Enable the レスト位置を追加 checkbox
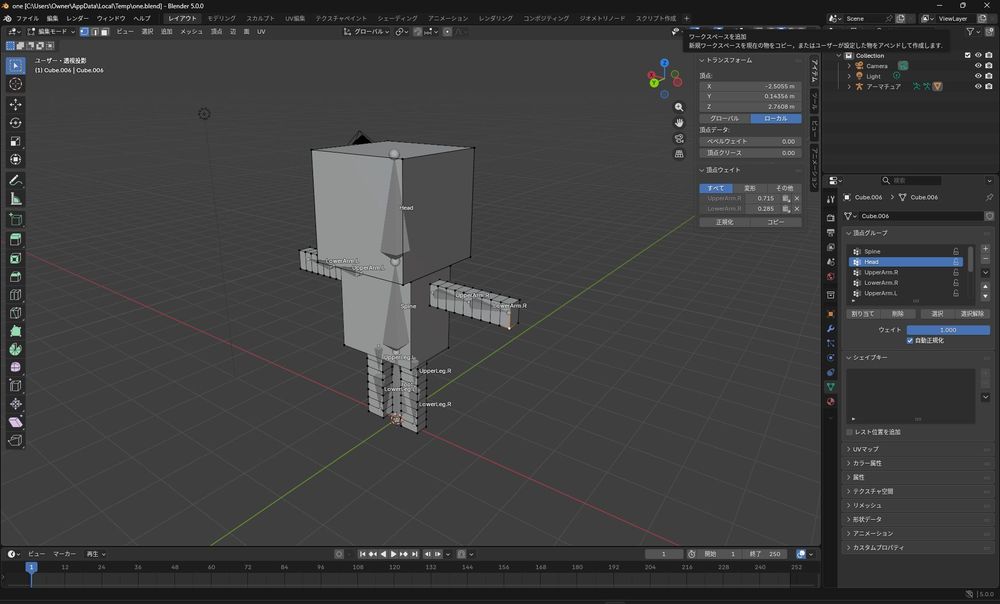The height and width of the screenshot is (604, 1000). (x=850, y=432)
